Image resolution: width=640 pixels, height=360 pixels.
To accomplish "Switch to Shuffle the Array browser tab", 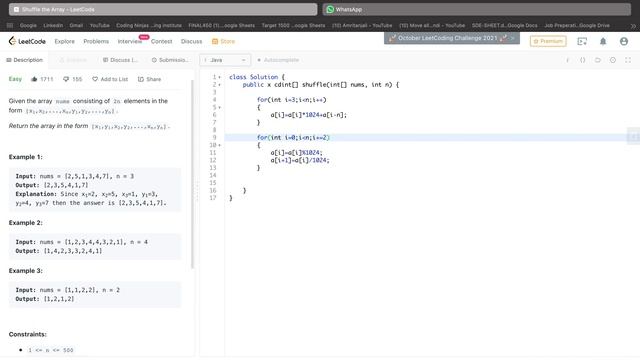I will coord(163,9).
